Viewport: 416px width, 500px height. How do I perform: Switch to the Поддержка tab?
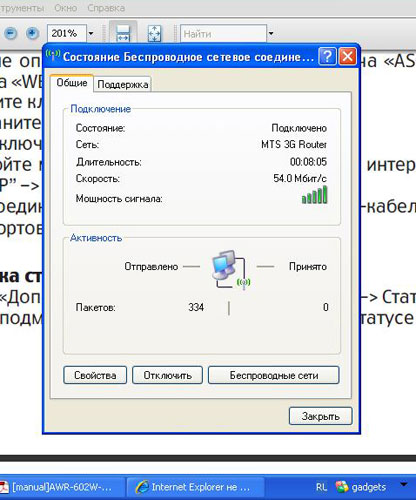click(x=123, y=85)
